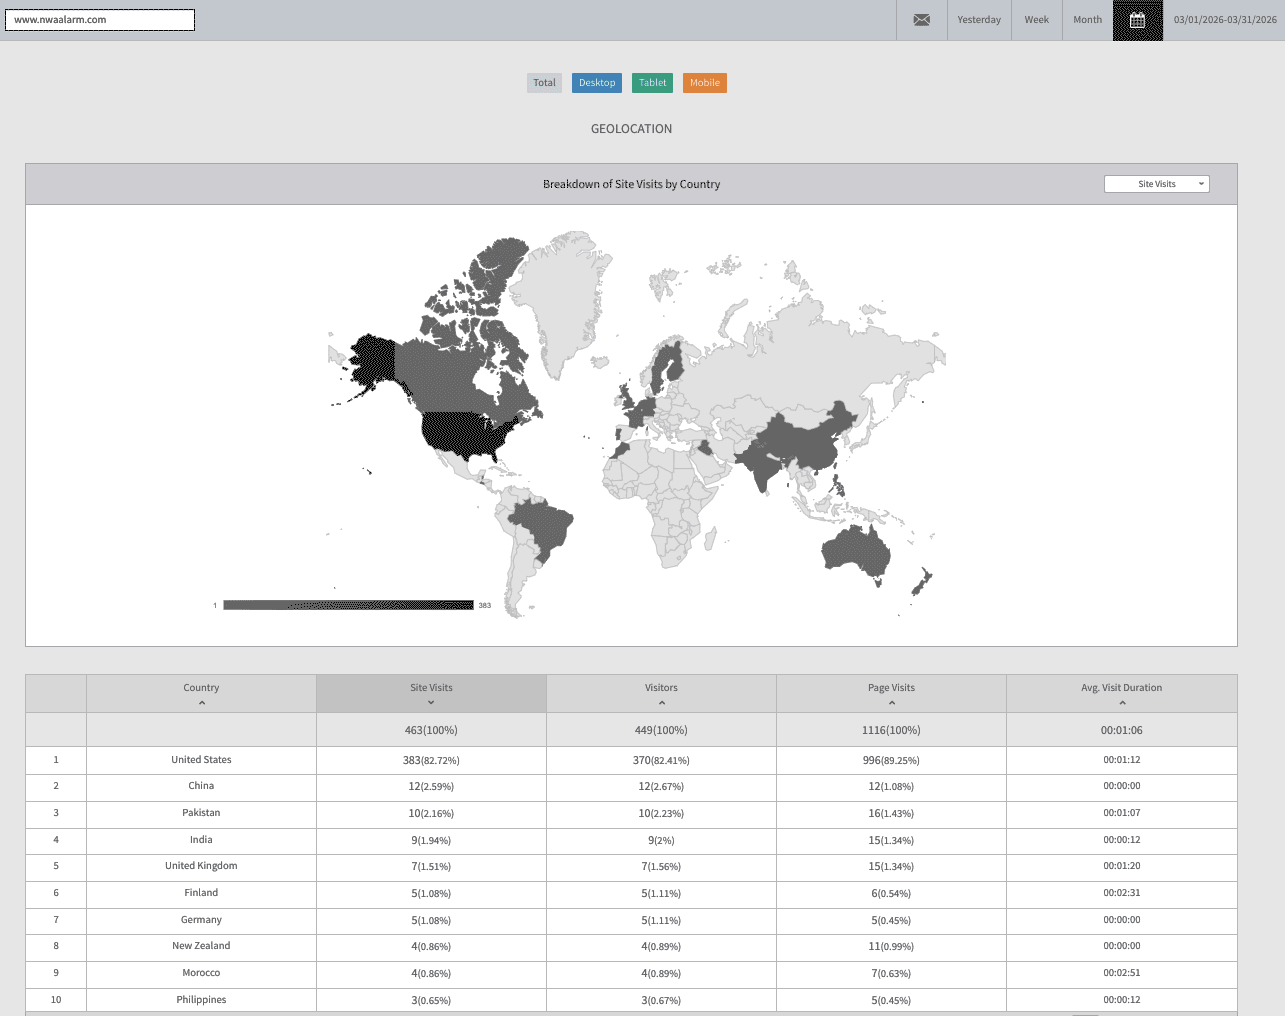Image resolution: width=1285 pixels, height=1016 pixels.
Task: Sort by Page Visits column arrow
Action: click(x=891, y=703)
